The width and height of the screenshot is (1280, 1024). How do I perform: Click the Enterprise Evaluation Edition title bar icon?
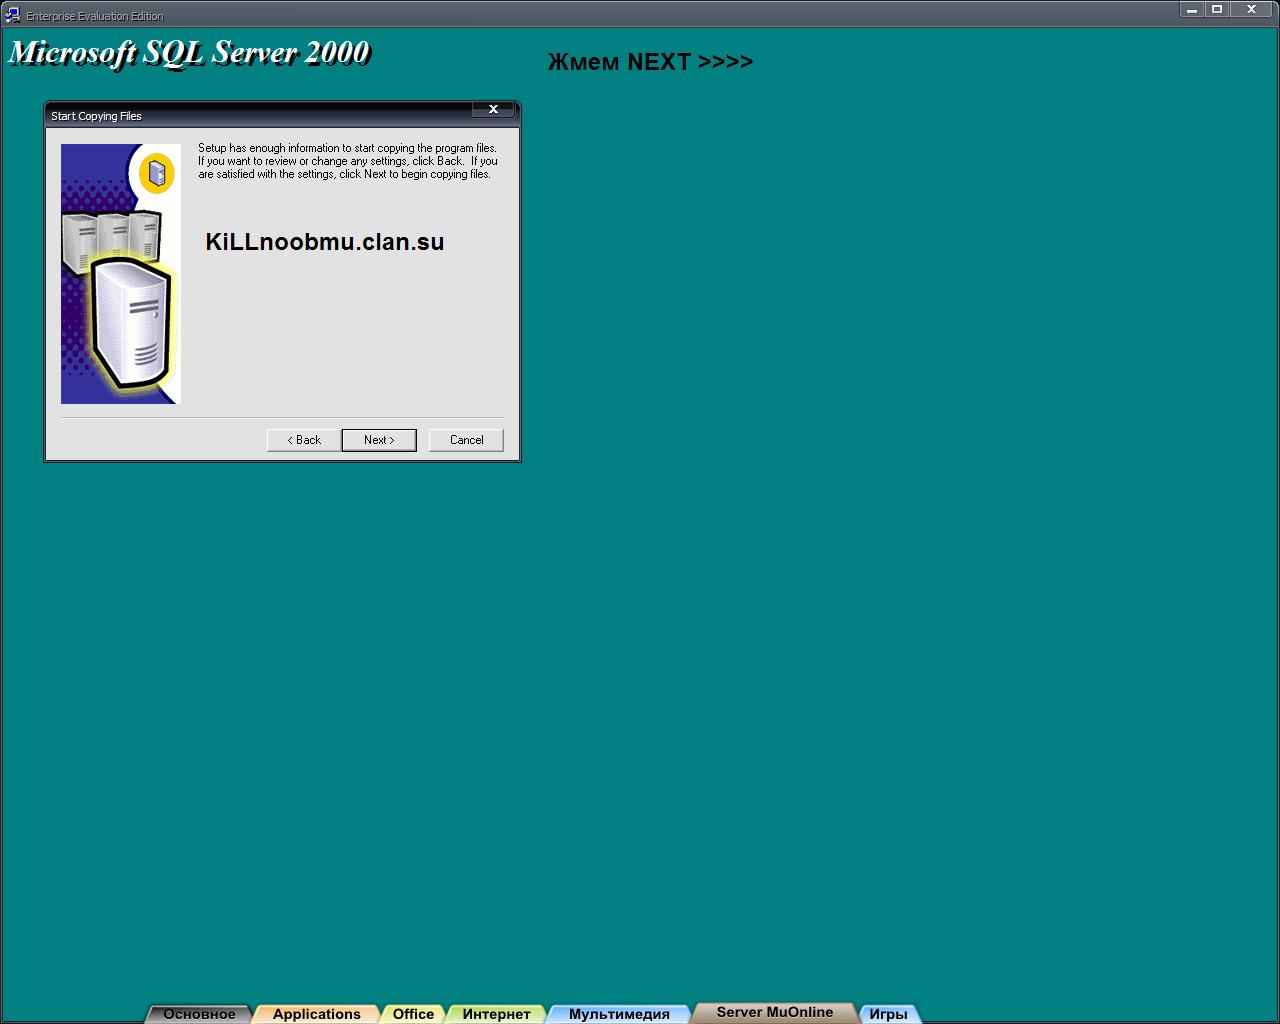(x=12, y=15)
